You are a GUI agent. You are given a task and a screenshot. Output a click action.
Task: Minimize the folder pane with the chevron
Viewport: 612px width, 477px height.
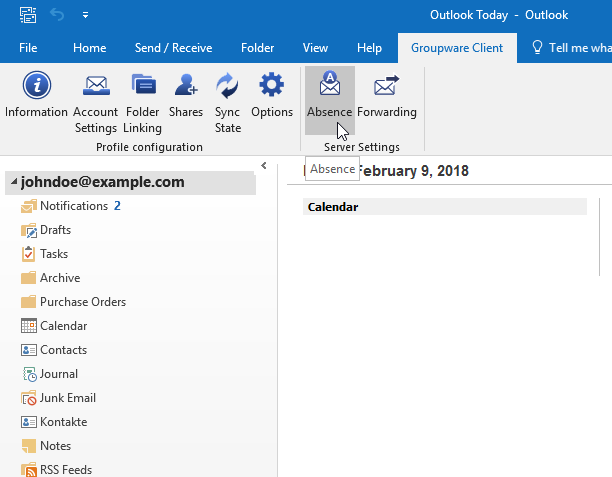[x=264, y=166]
